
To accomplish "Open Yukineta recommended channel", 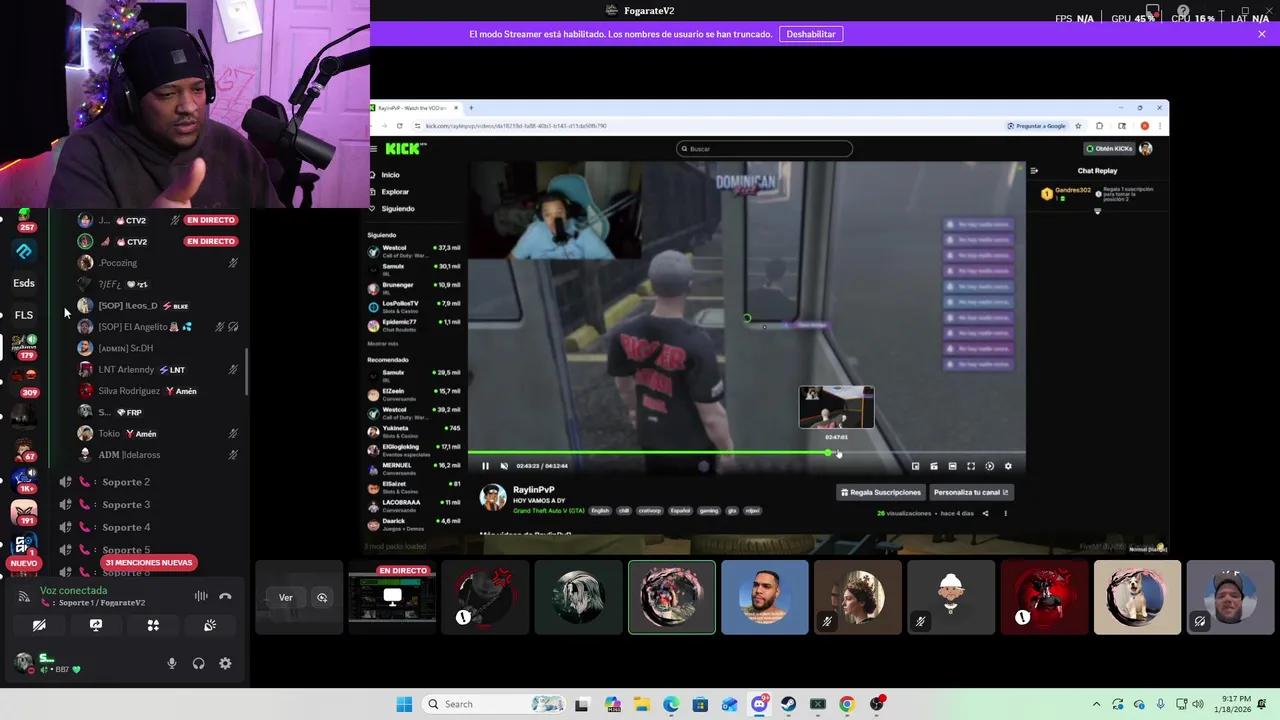I will 414,431.
